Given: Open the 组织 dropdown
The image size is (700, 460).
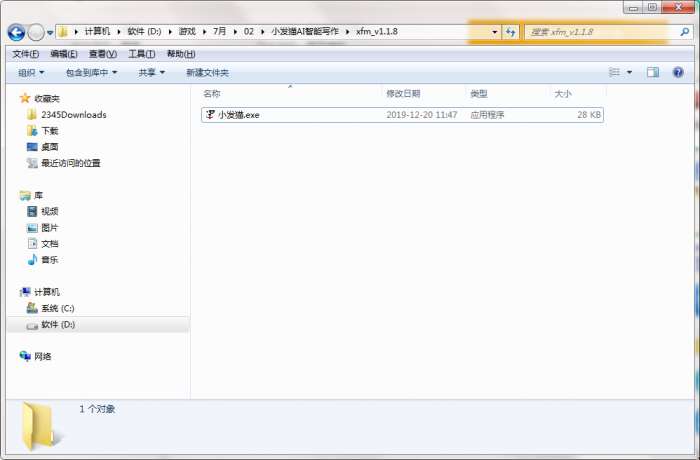Looking at the screenshot, I should [31, 72].
